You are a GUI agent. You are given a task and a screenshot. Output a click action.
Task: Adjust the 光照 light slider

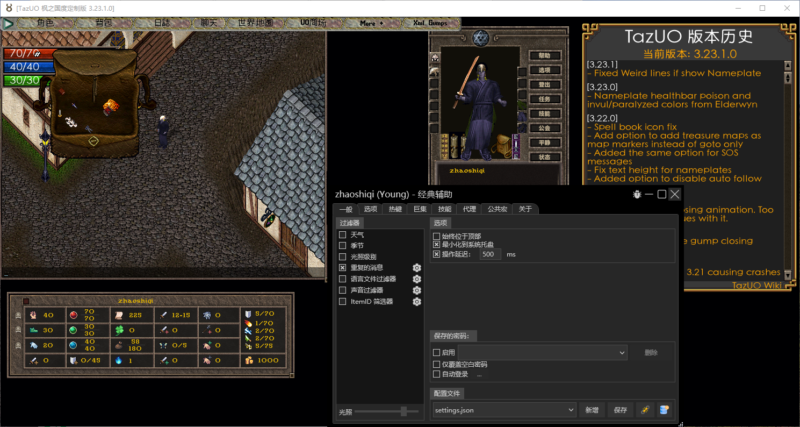point(404,411)
